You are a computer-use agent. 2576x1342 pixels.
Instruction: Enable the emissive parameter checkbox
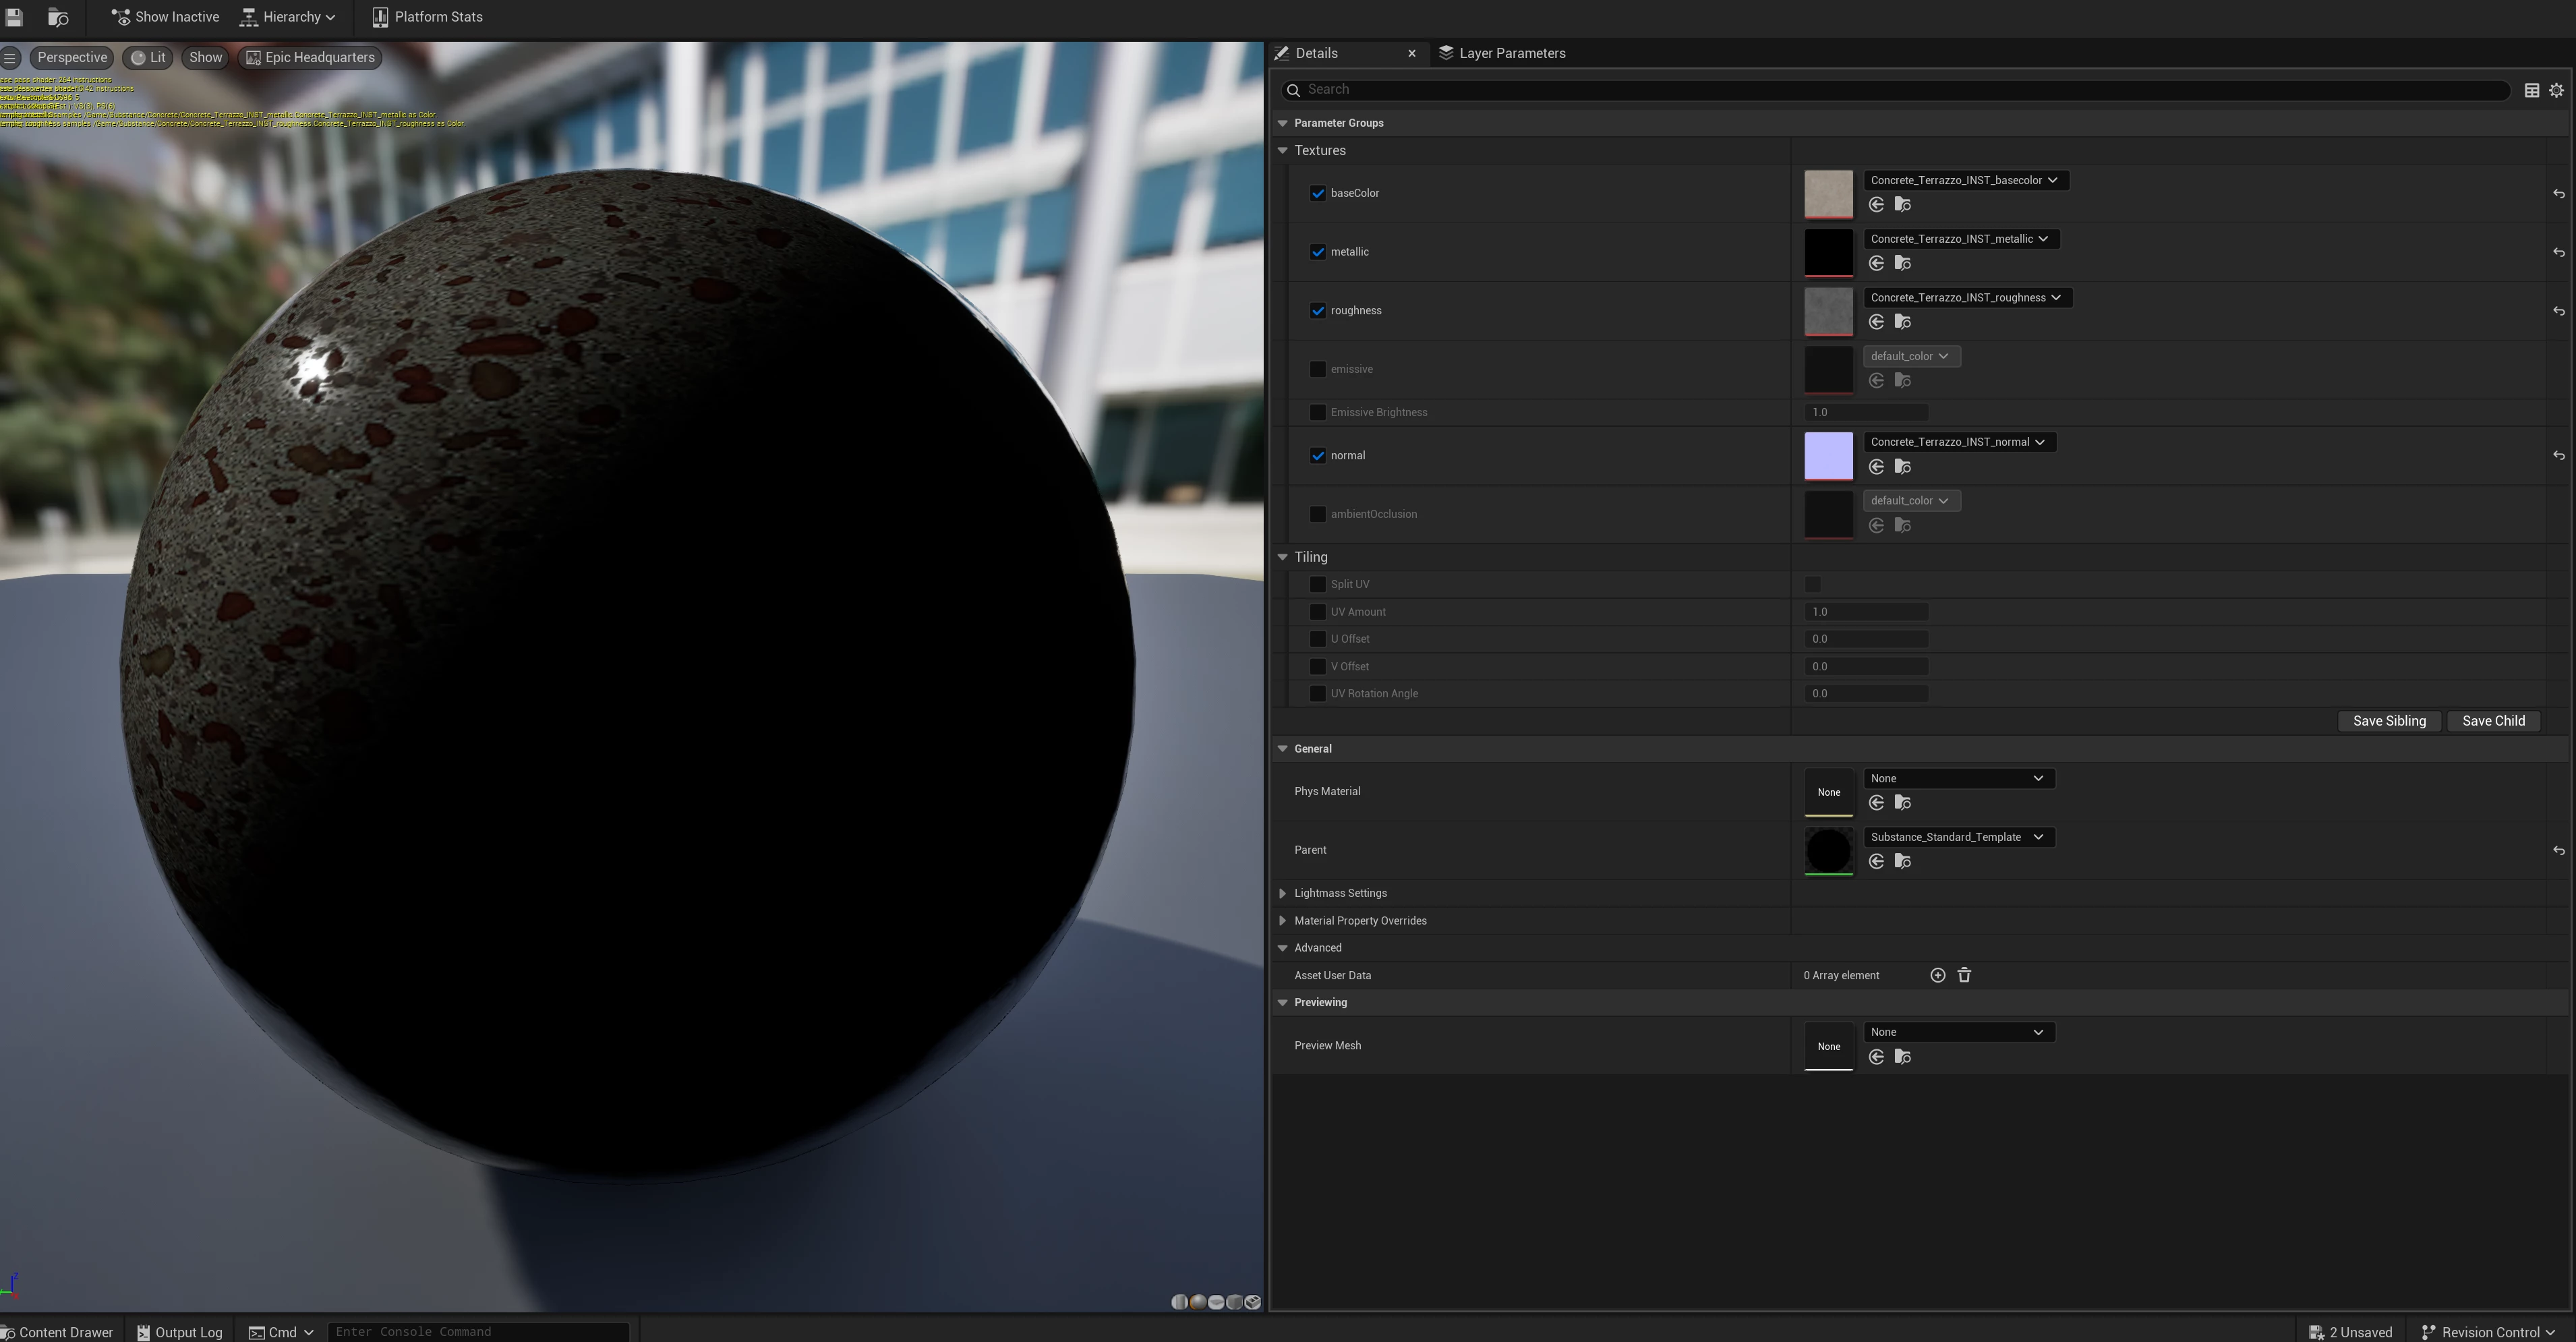click(x=1317, y=369)
